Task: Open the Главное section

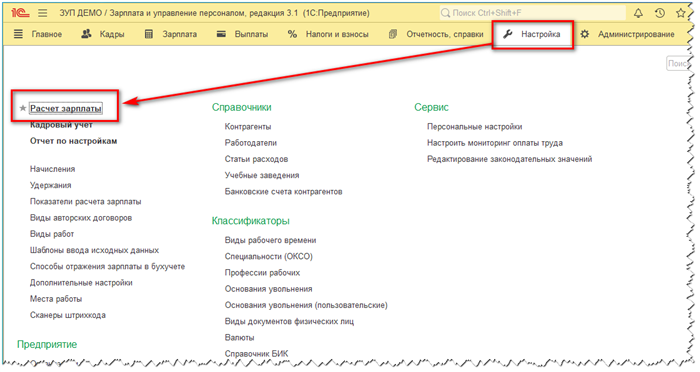Action: pyautogui.click(x=46, y=34)
